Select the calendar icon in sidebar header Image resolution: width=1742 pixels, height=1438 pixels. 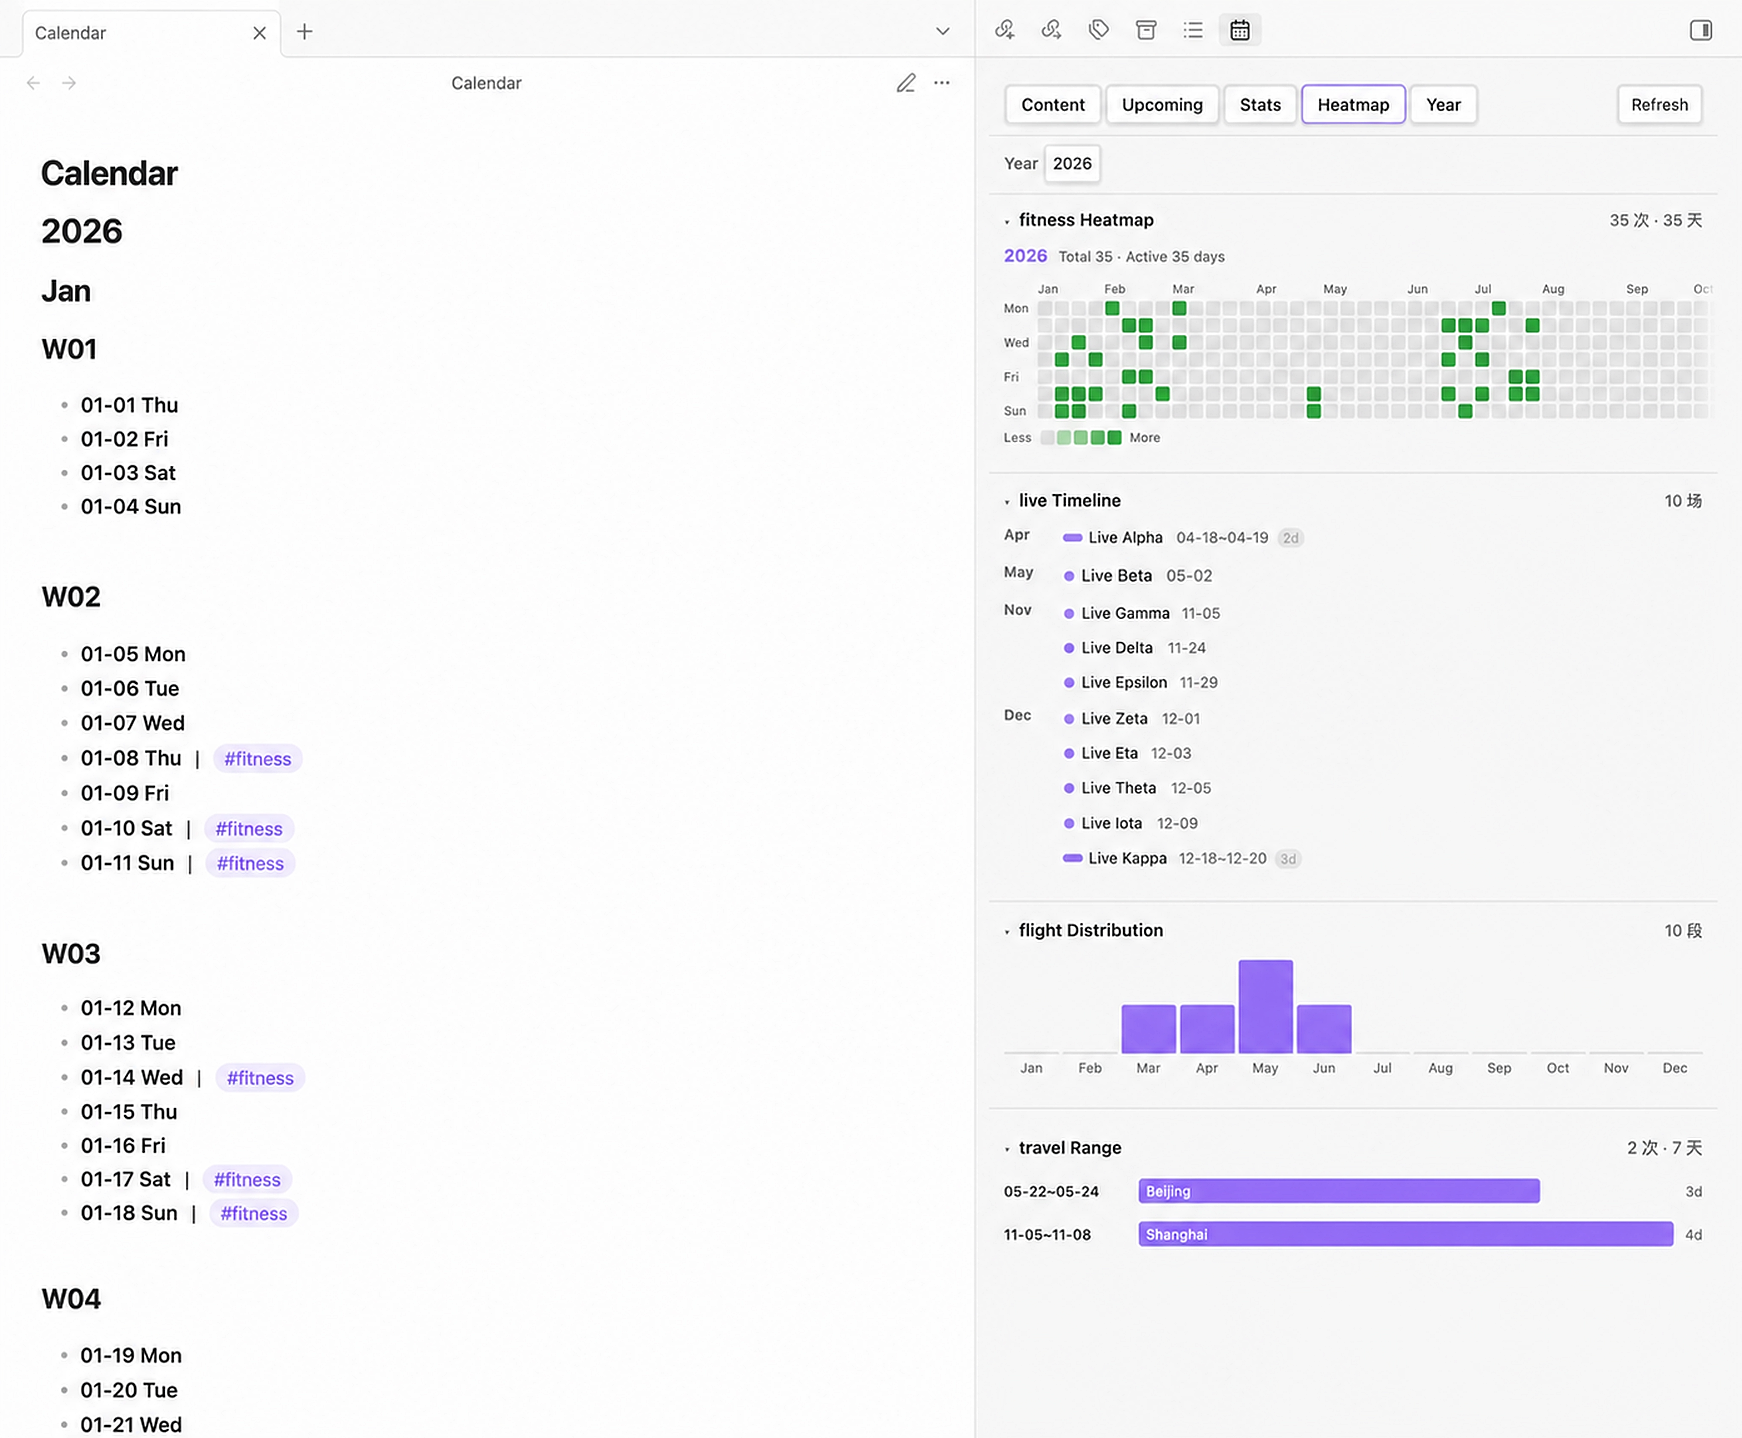pos(1240,30)
